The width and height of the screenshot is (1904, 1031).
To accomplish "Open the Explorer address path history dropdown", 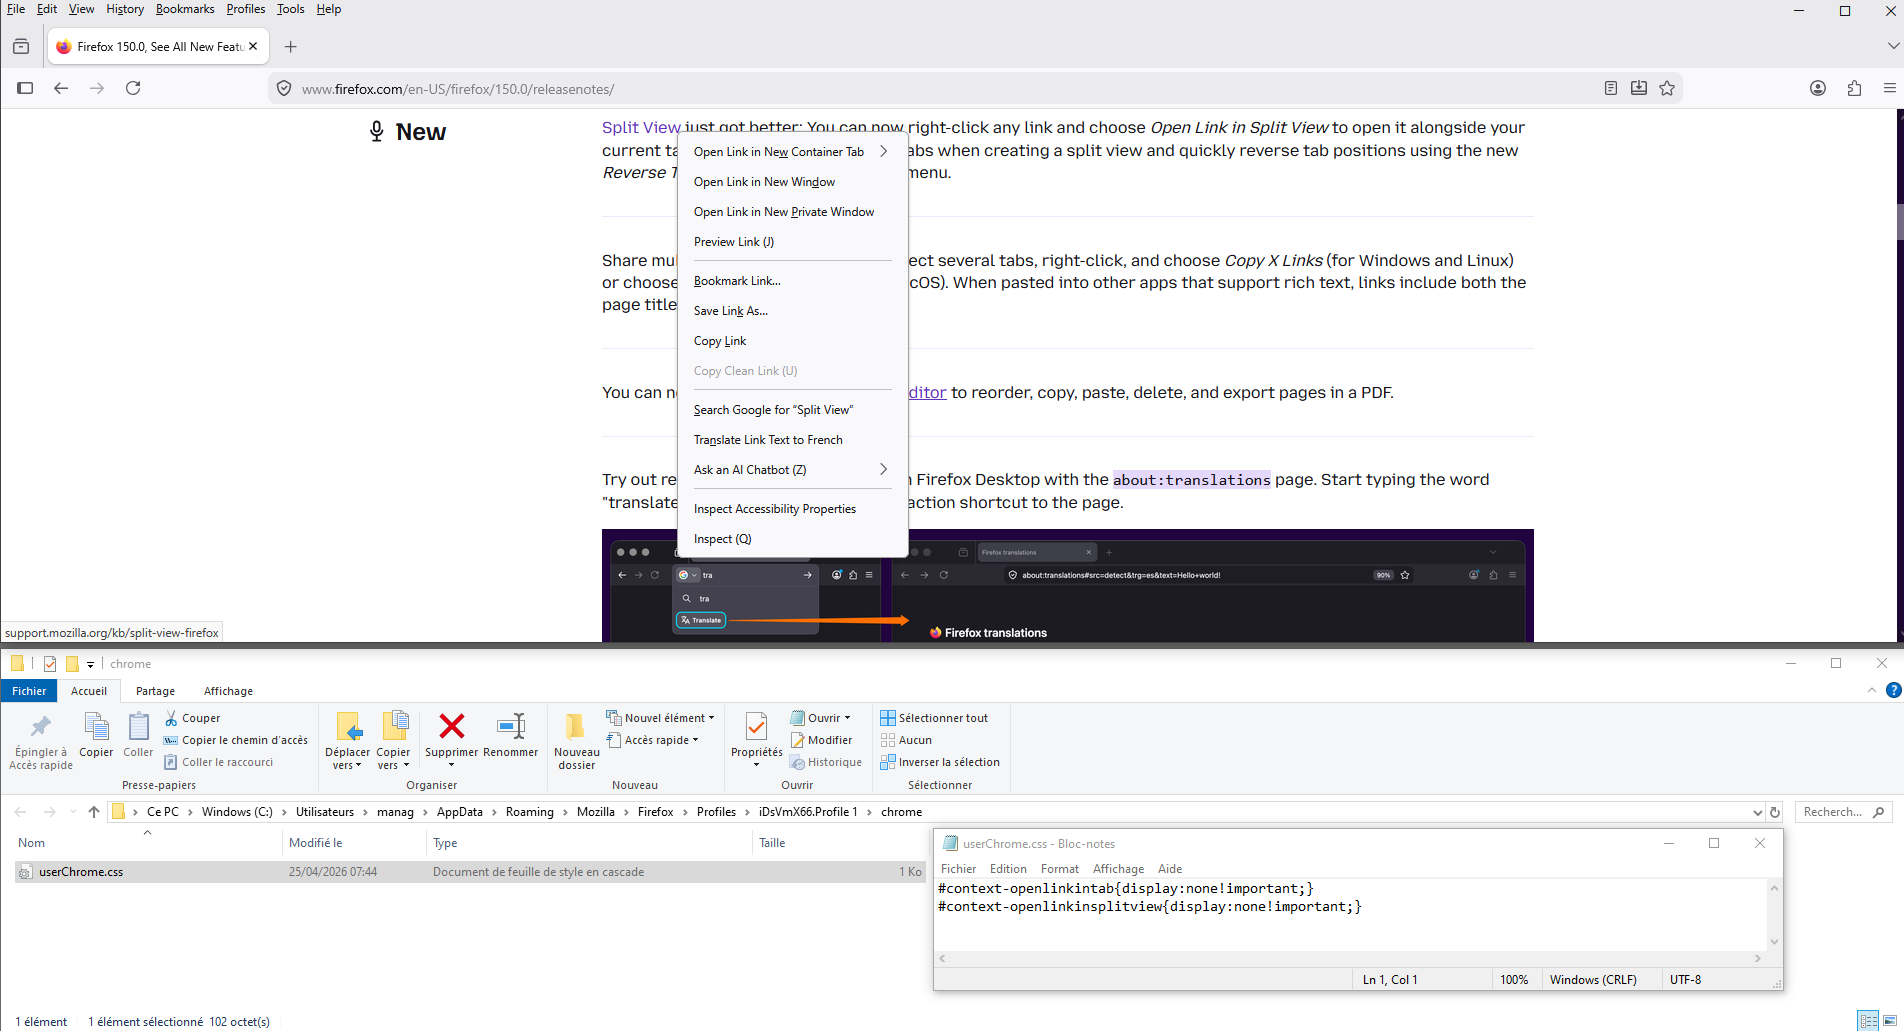I will point(1757,812).
